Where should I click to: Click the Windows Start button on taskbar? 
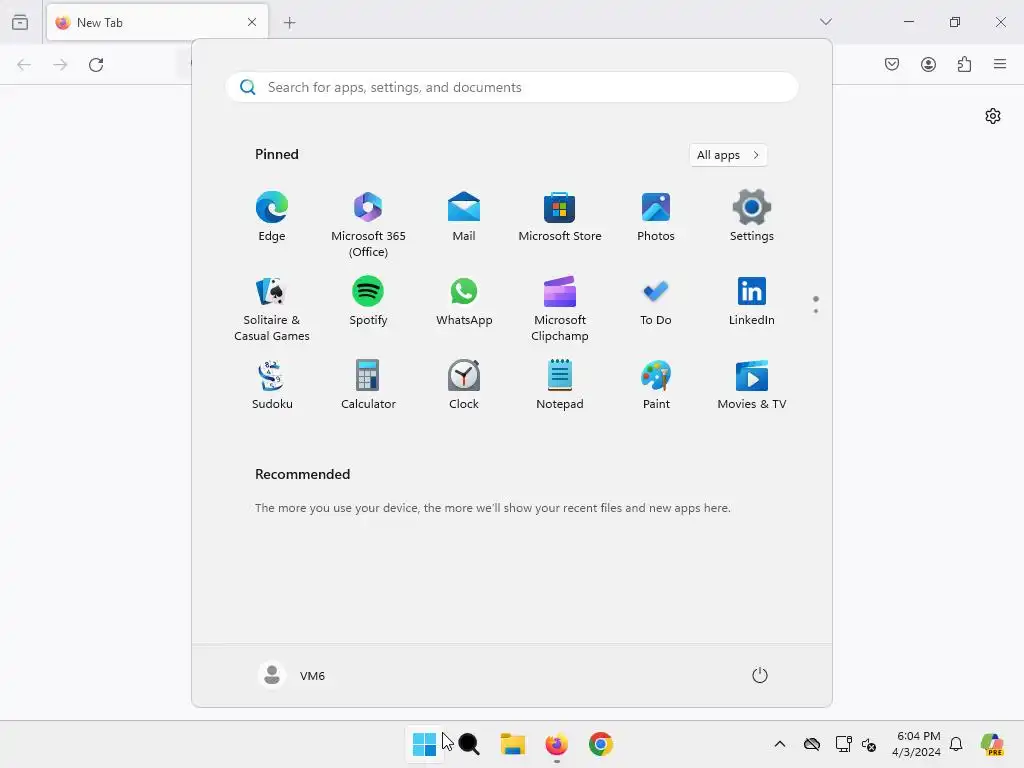[x=424, y=744]
